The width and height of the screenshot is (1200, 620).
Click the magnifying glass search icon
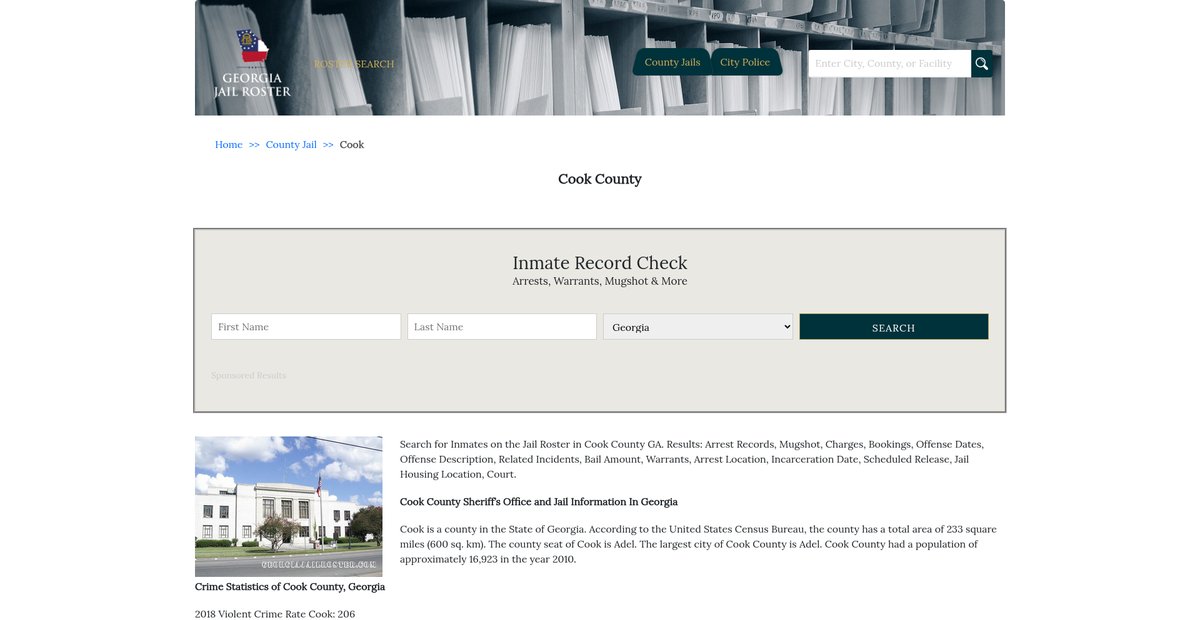pos(981,64)
